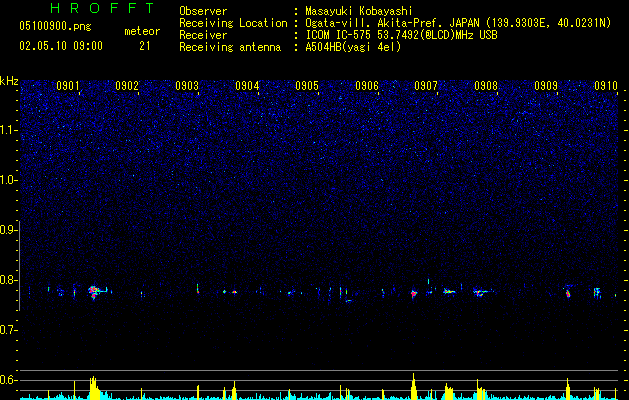Select the file name 05100900.png
This screenshot has height=400, width=629.
pos(55,26)
